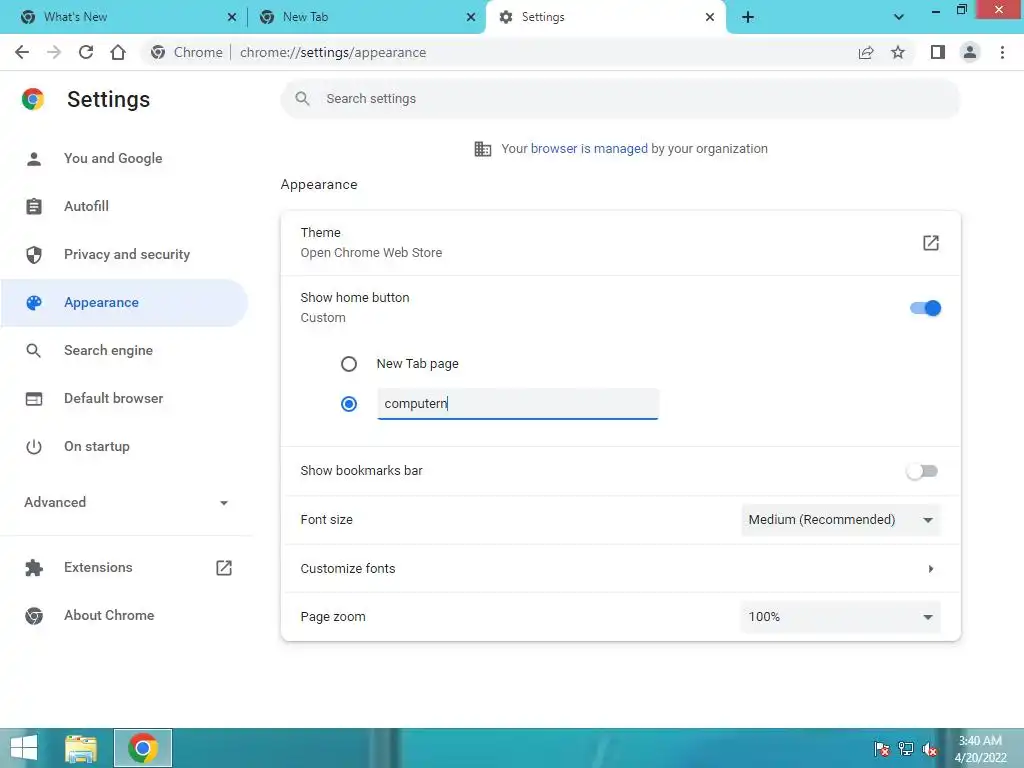Click the Chrome logo next to Settings
Image resolution: width=1024 pixels, height=768 pixels.
point(33,99)
